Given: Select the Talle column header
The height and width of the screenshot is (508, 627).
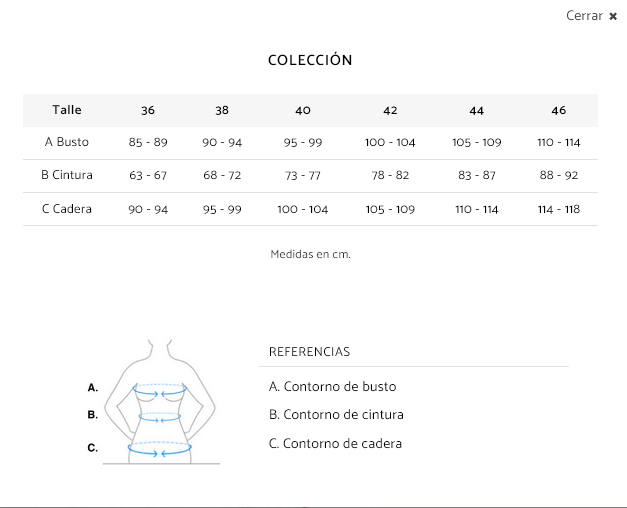Looking at the screenshot, I should (67, 110).
